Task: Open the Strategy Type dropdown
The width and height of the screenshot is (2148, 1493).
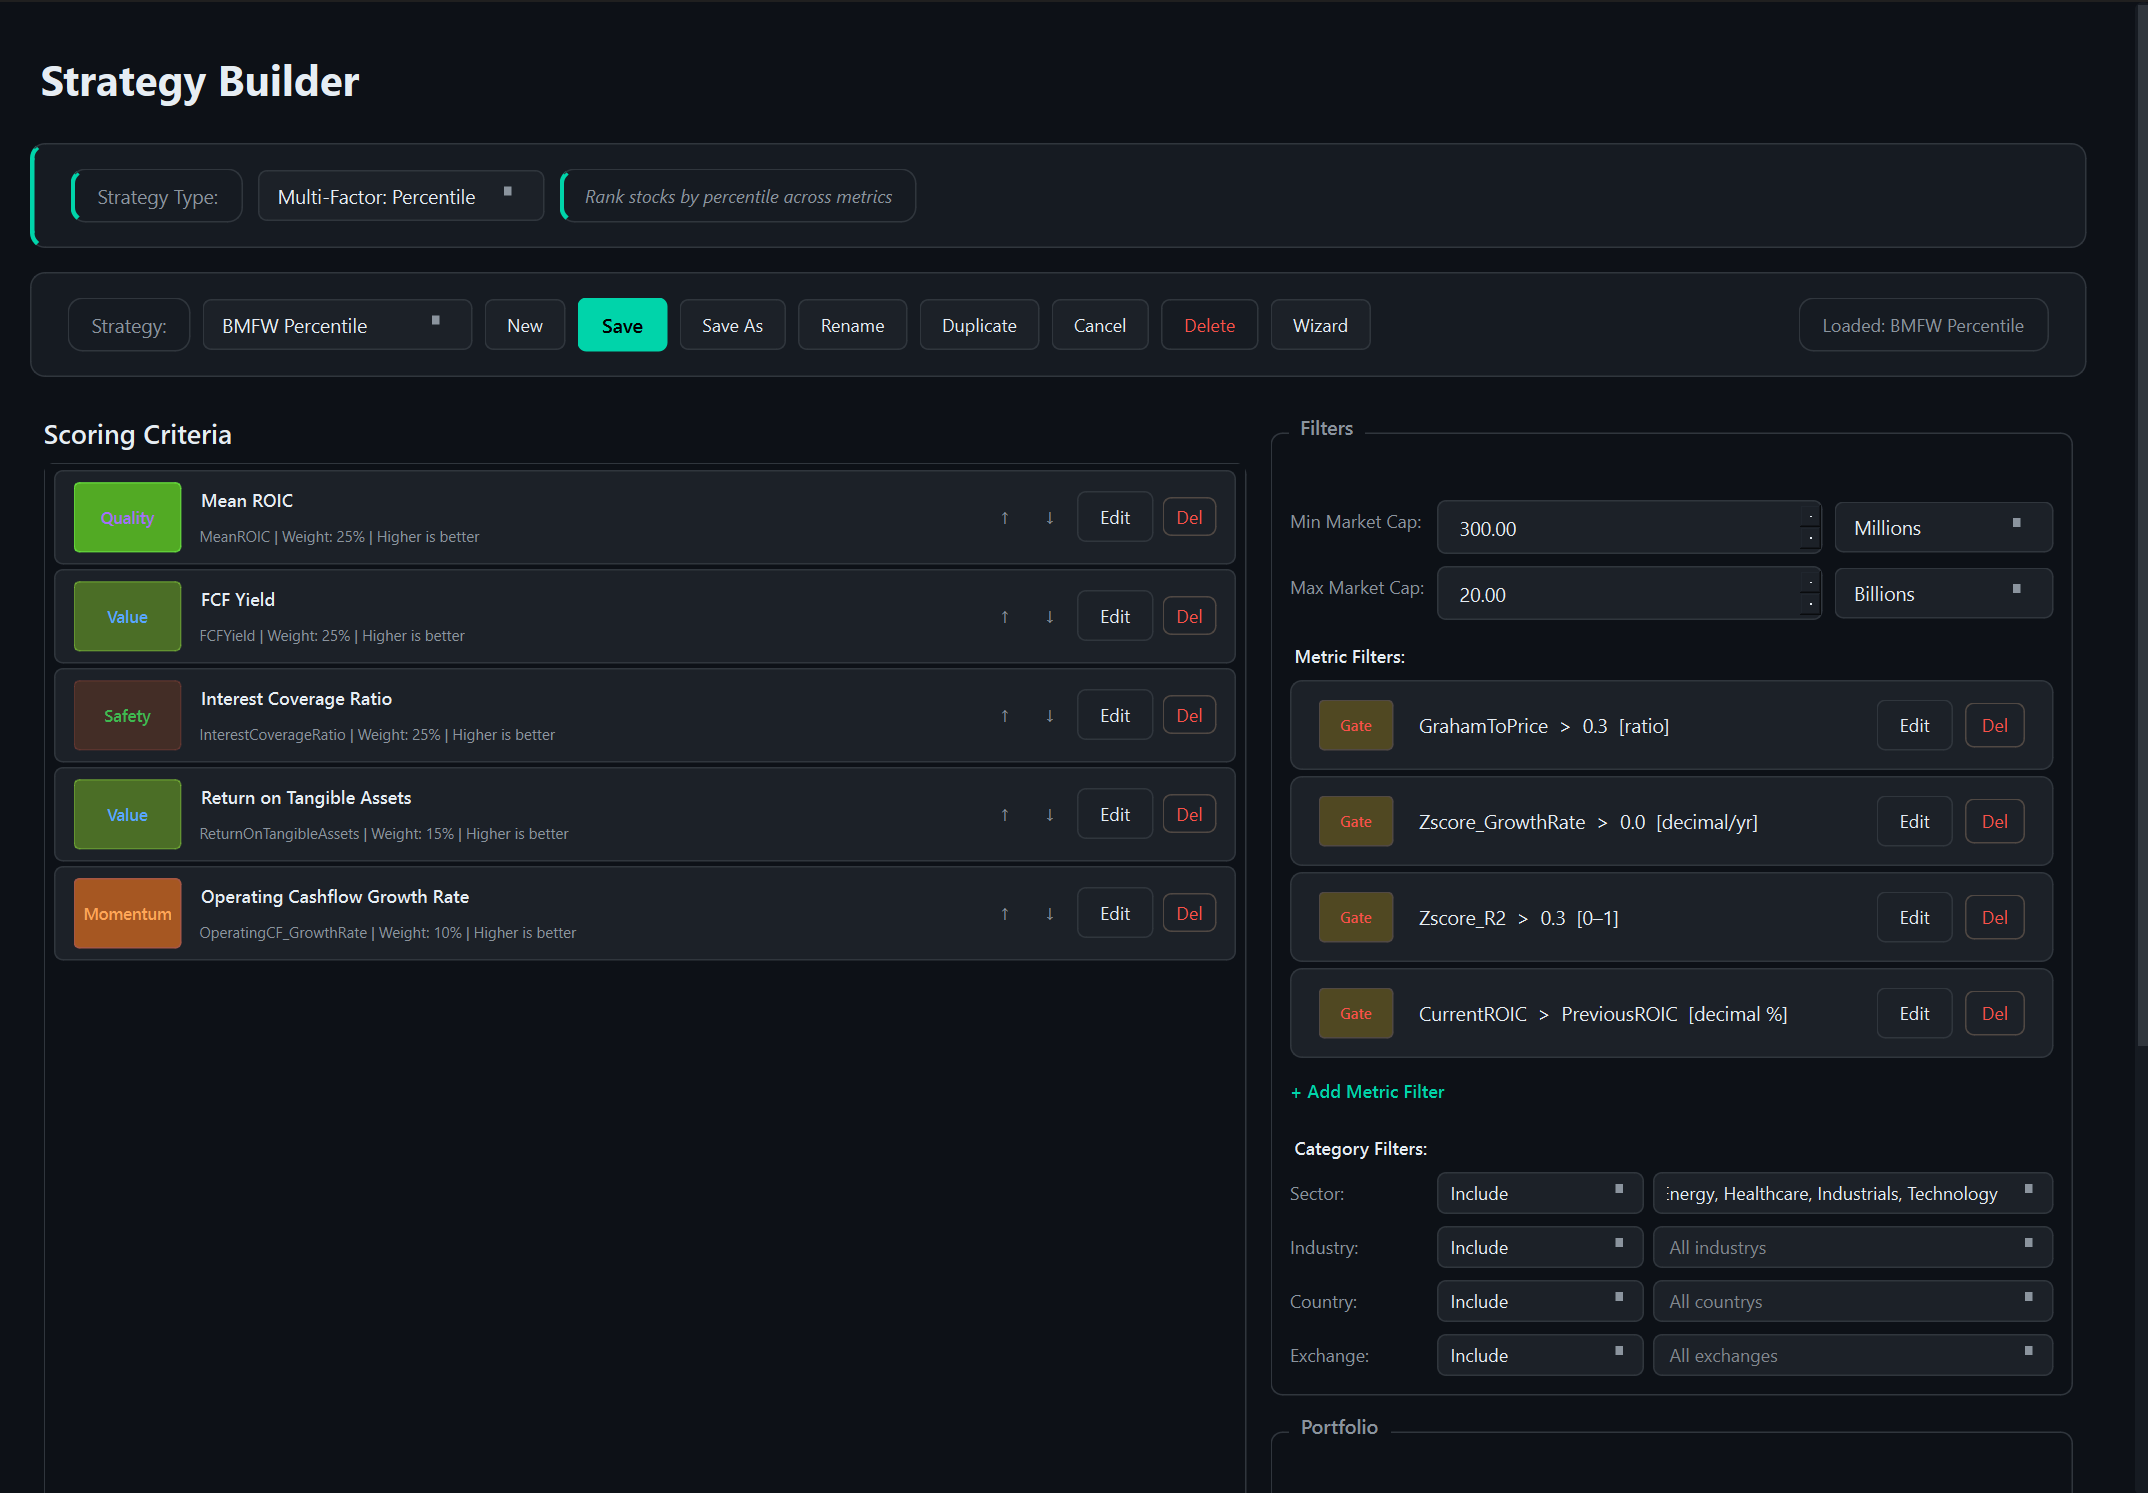Action: click(x=400, y=196)
